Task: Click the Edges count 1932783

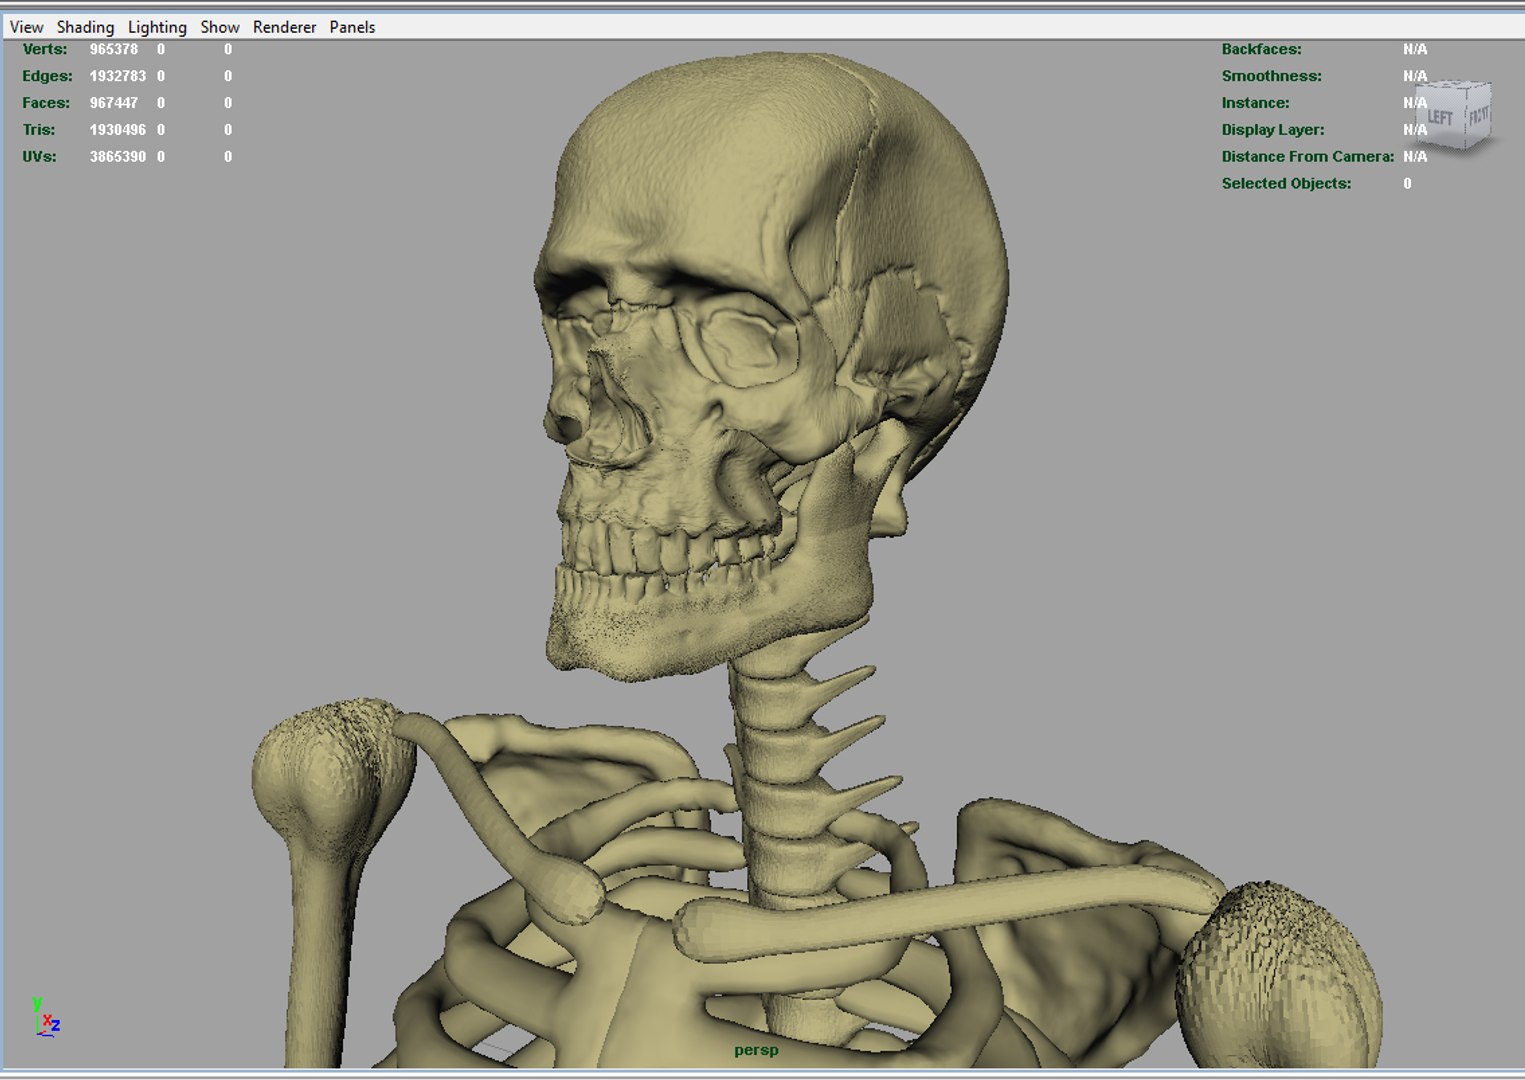Action: [118, 76]
